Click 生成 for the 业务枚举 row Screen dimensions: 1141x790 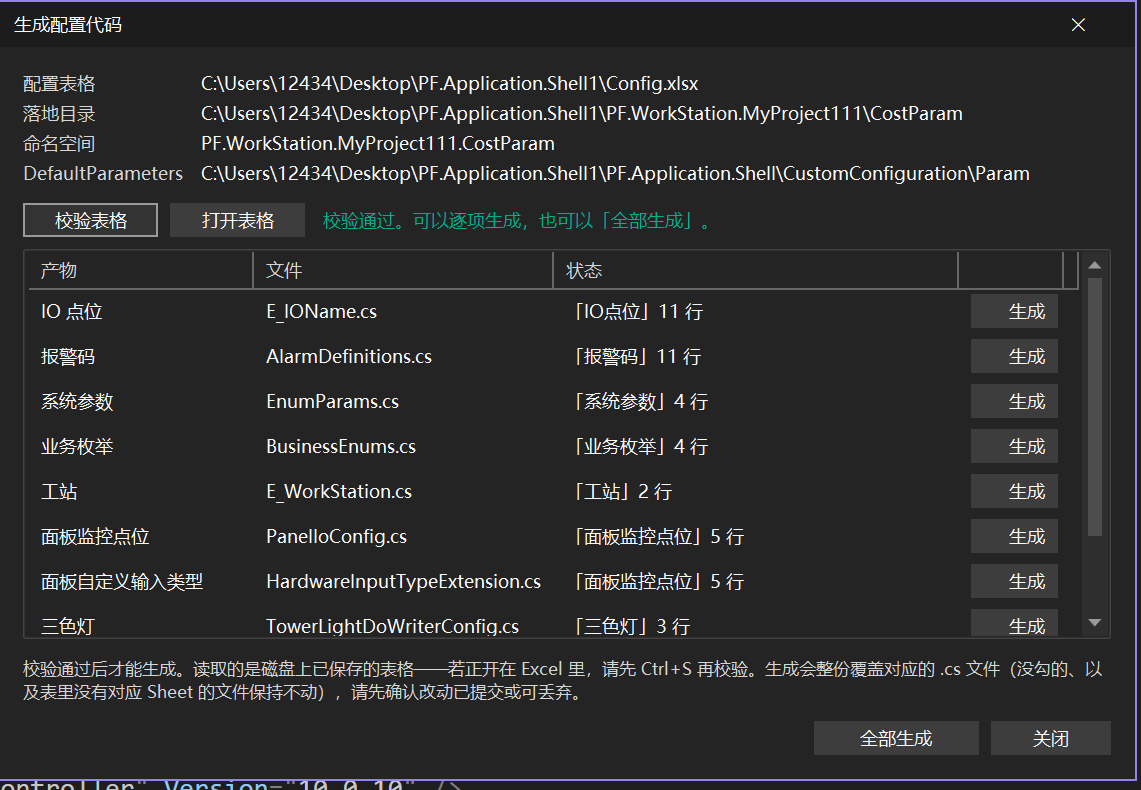pos(1014,447)
